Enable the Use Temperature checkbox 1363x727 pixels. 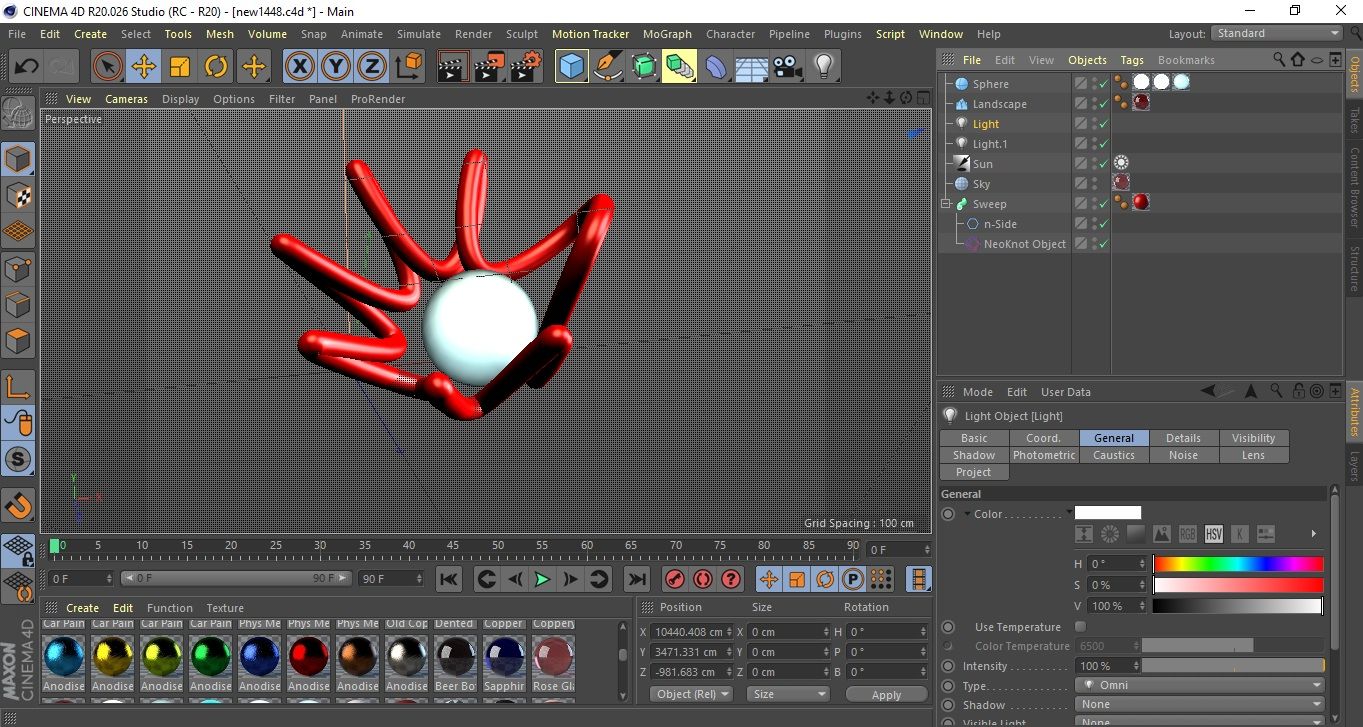pyautogui.click(x=1080, y=627)
